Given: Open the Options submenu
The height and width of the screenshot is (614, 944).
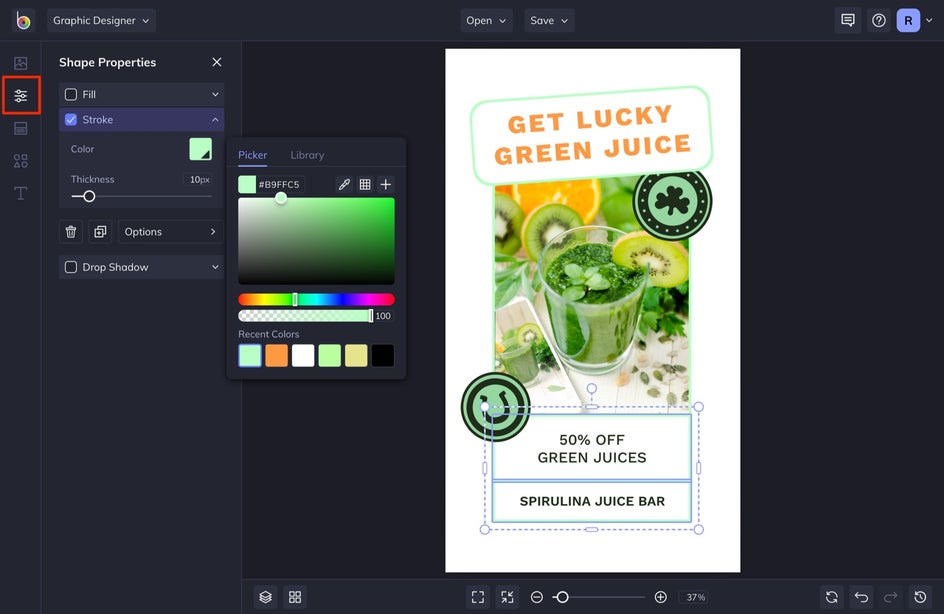Looking at the screenshot, I should click(x=170, y=232).
